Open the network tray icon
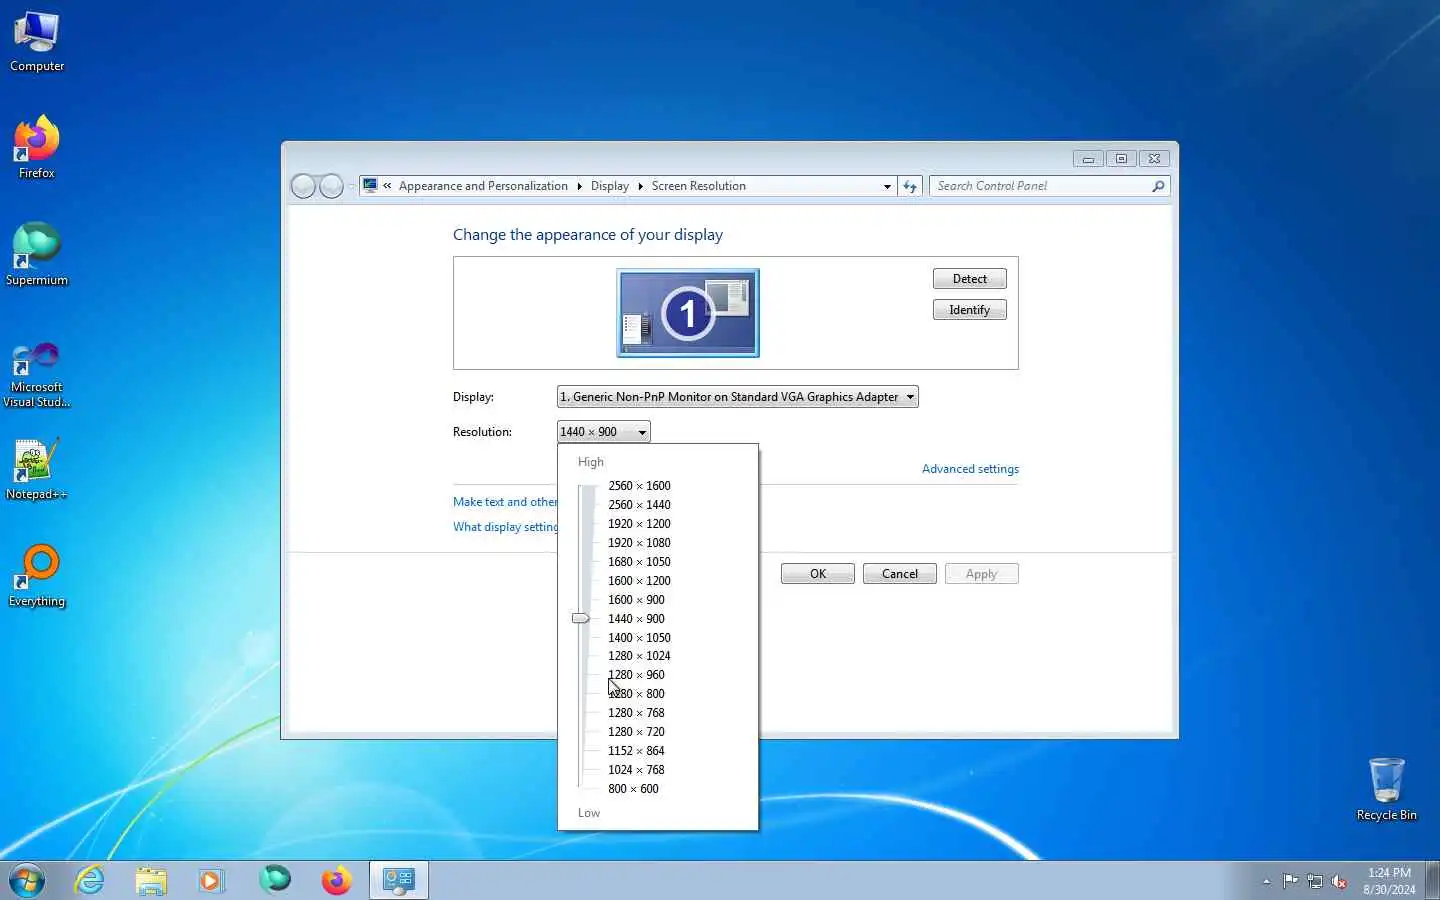Viewport: 1440px width, 900px height. pyautogui.click(x=1314, y=881)
